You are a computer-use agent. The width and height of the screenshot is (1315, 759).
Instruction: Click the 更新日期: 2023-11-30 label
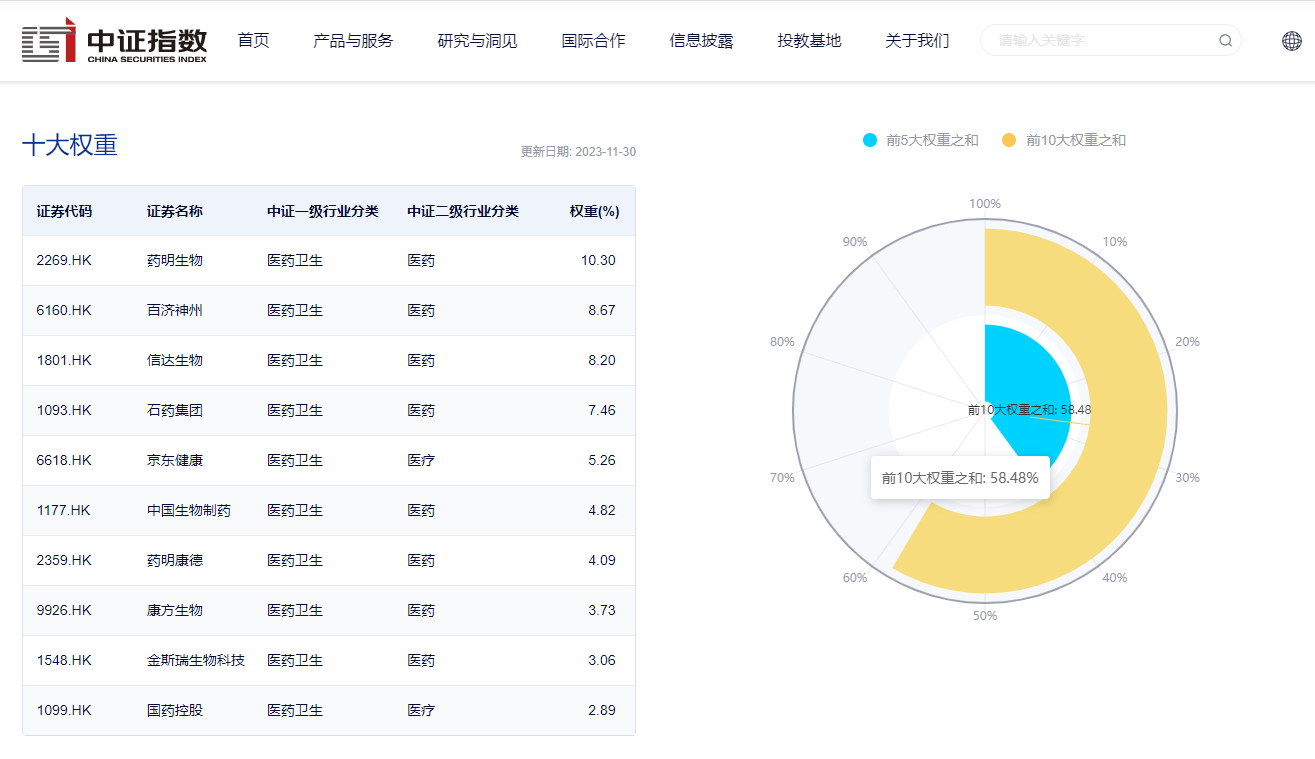pyautogui.click(x=578, y=152)
